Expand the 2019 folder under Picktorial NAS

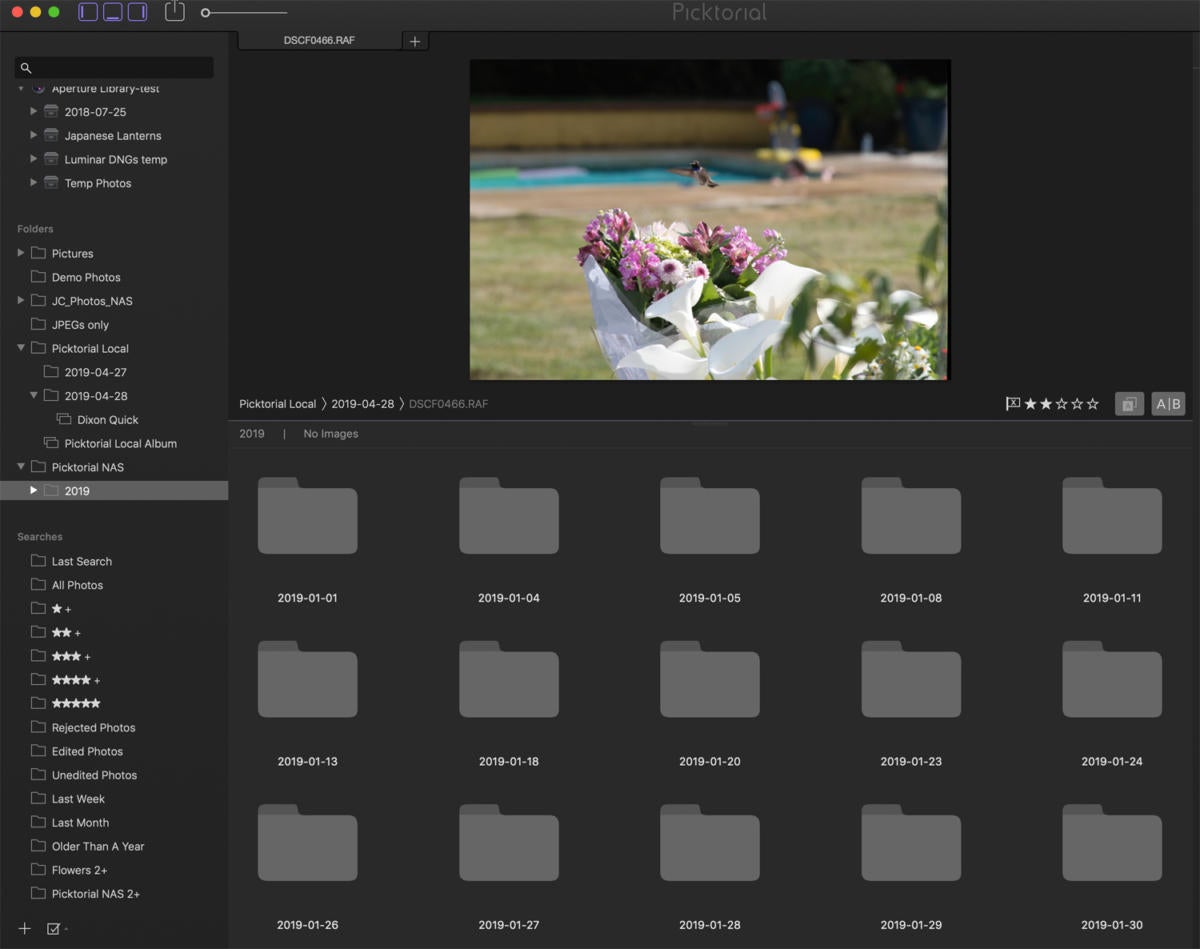pos(34,491)
